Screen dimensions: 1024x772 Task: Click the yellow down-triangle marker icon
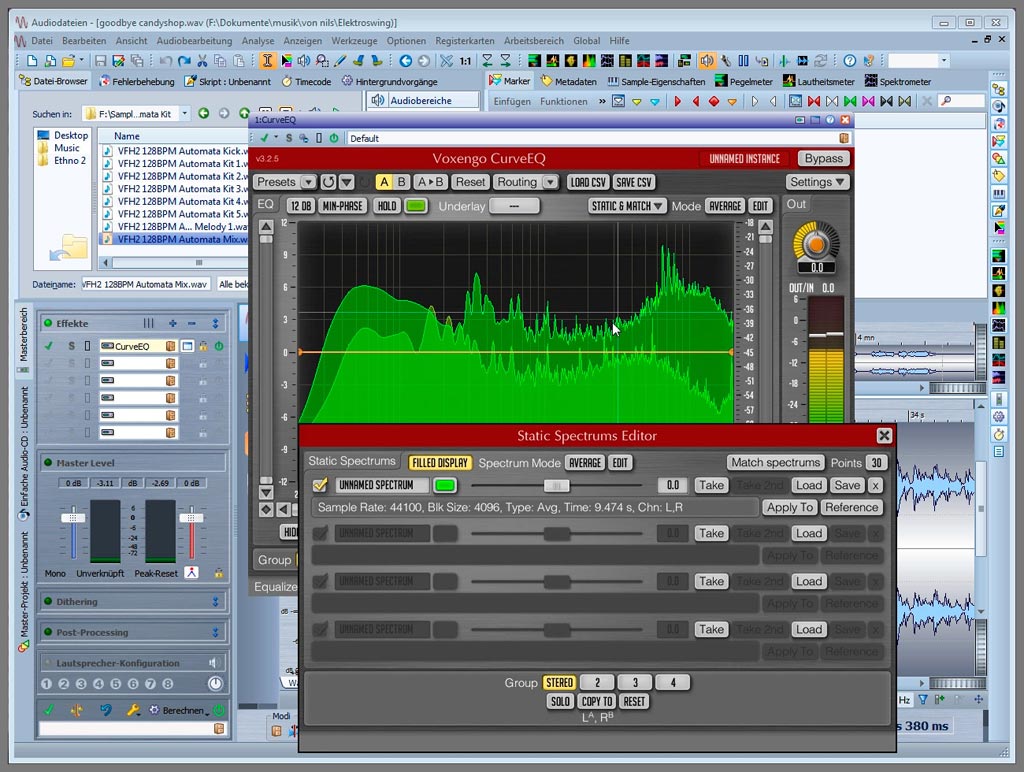tap(637, 101)
